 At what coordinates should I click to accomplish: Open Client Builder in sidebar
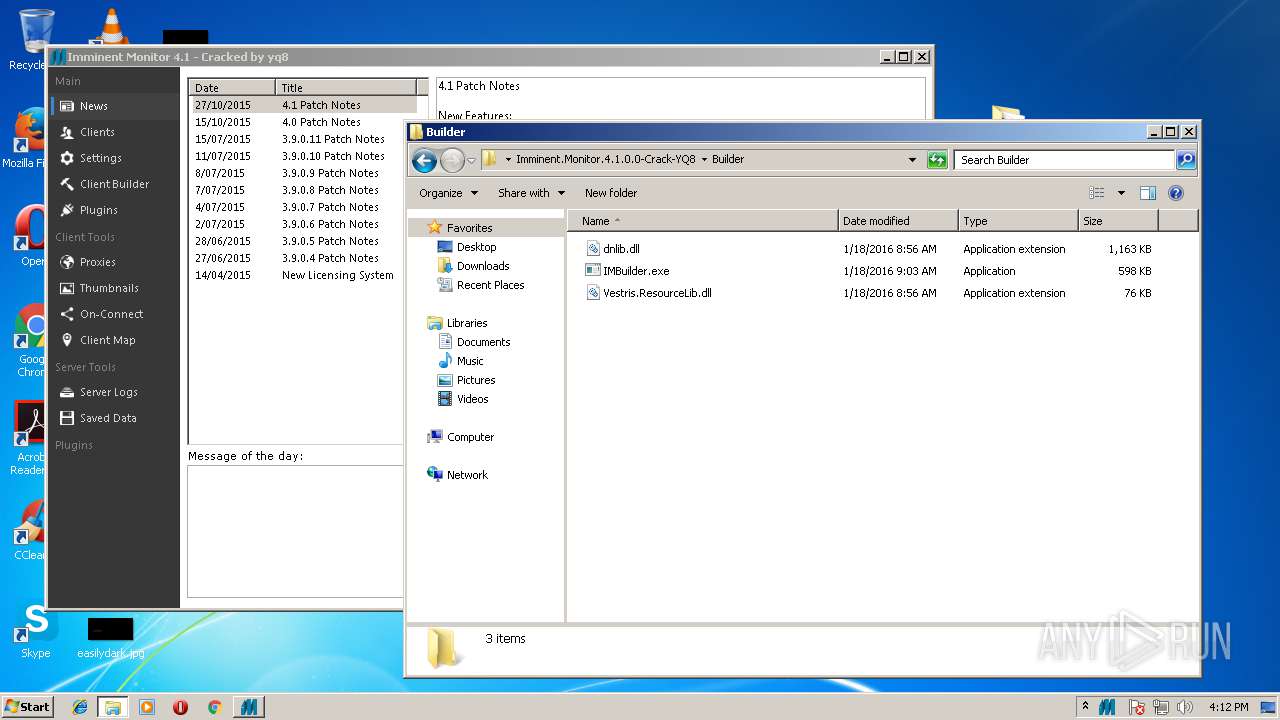click(x=115, y=184)
